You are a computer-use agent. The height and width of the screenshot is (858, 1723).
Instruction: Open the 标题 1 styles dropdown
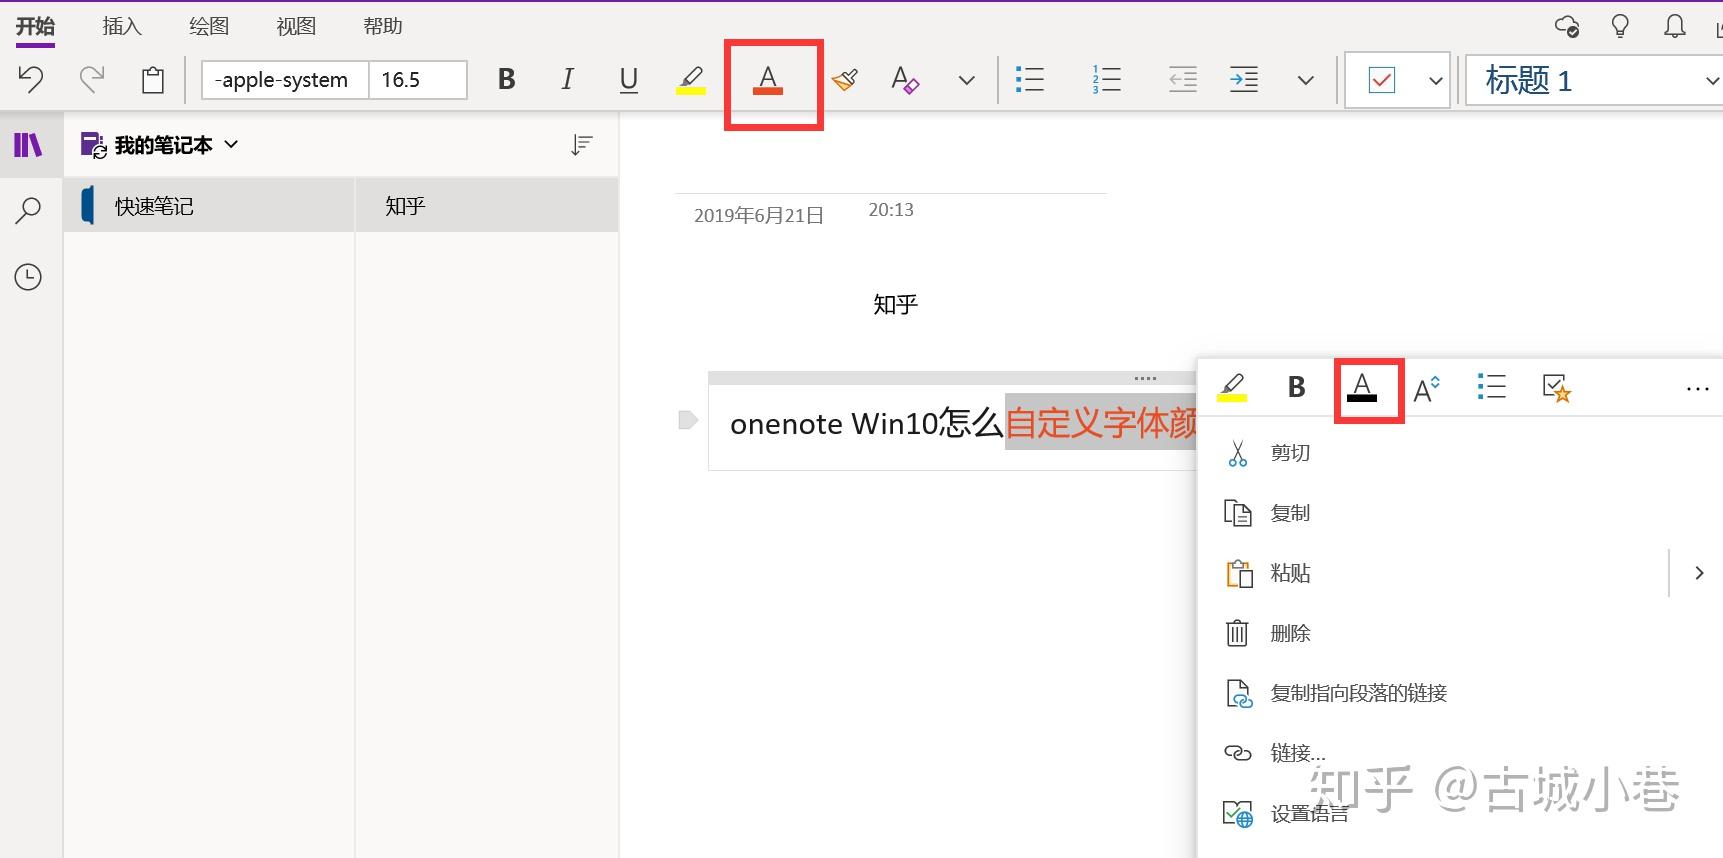click(1711, 80)
